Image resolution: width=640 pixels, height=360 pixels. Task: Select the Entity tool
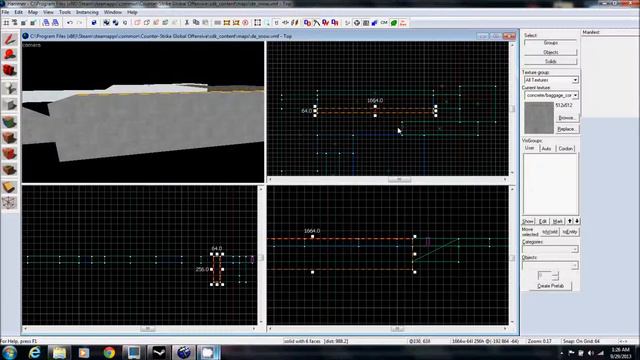[10, 88]
